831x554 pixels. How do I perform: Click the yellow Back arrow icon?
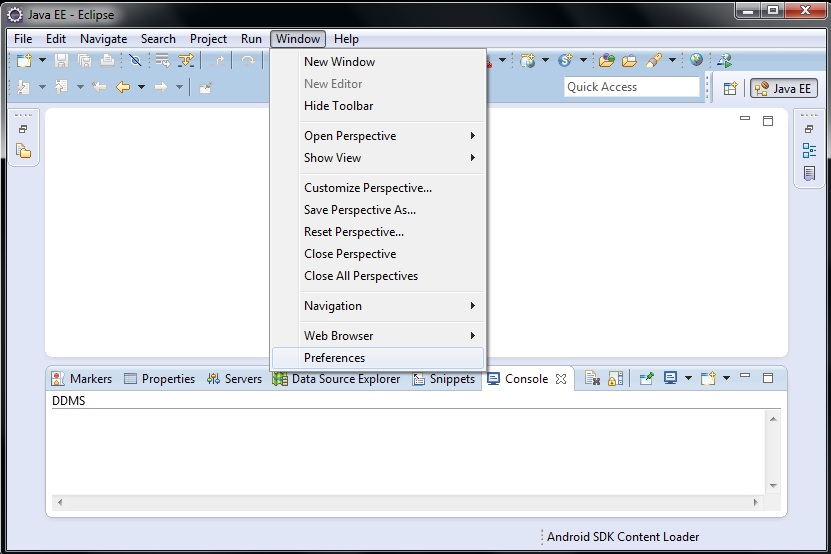123,87
